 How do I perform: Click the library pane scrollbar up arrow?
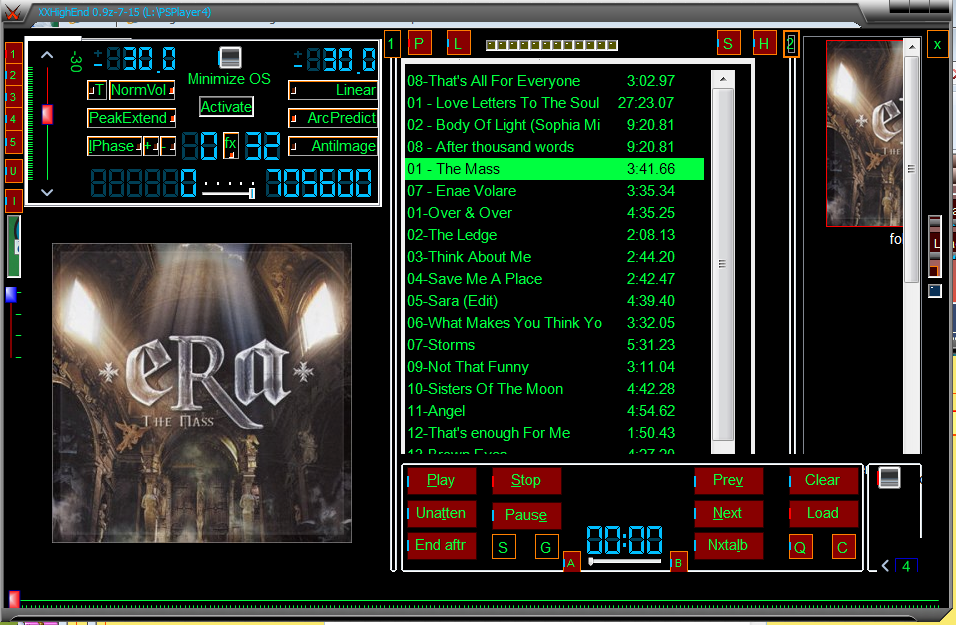912,47
